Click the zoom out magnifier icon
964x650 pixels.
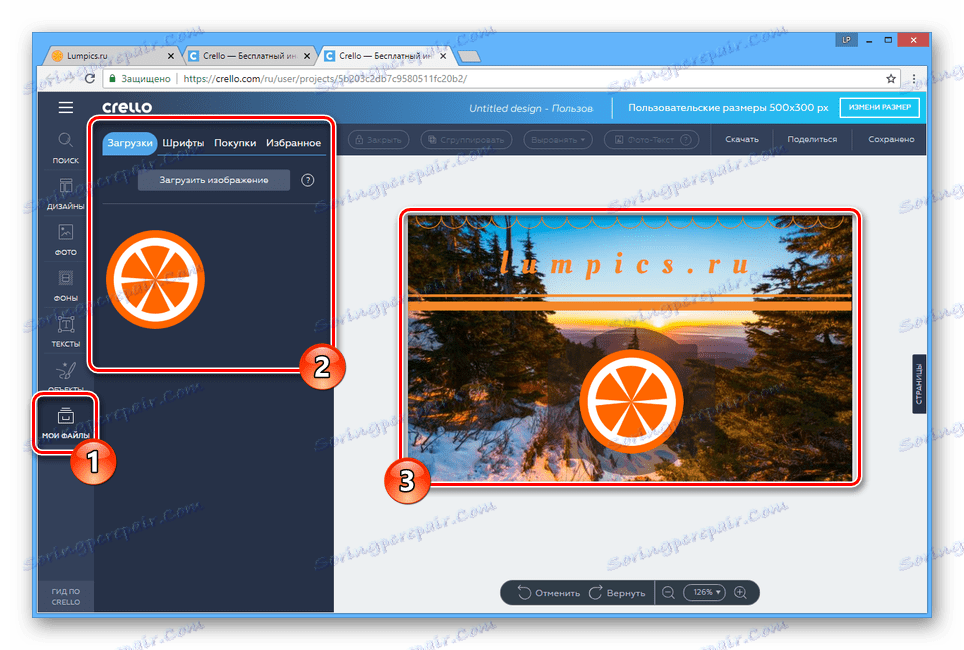[x=668, y=593]
